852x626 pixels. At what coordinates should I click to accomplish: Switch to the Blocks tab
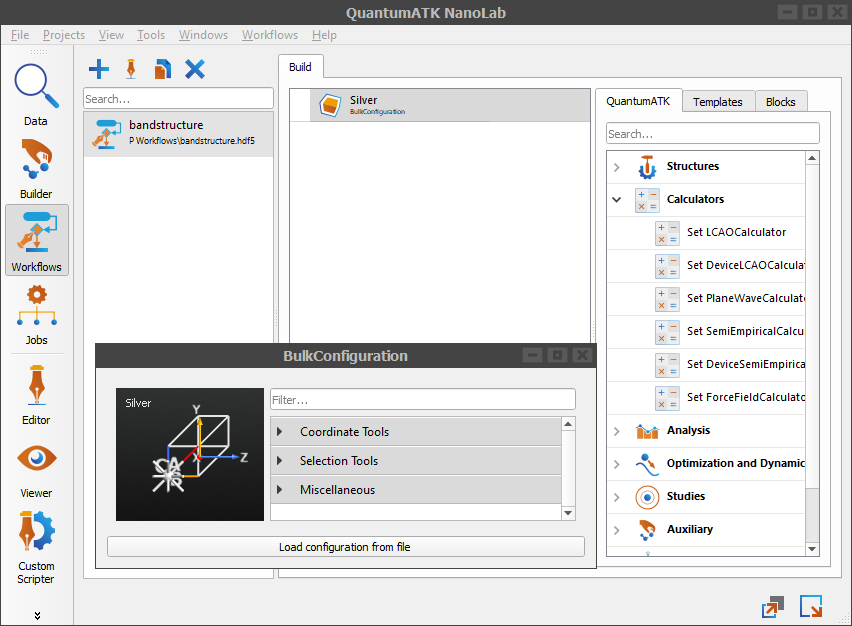point(780,102)
